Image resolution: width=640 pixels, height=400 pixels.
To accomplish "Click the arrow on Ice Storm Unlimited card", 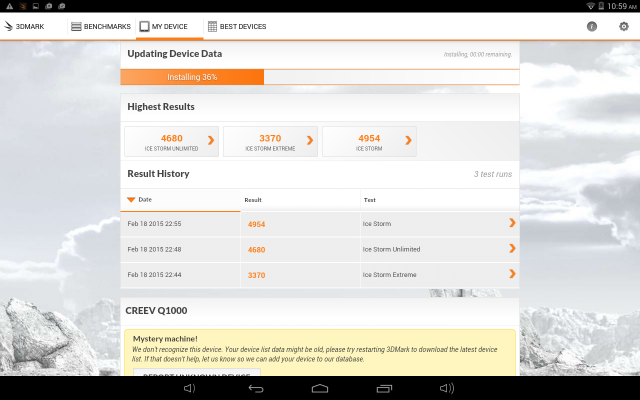I will 211,140.
